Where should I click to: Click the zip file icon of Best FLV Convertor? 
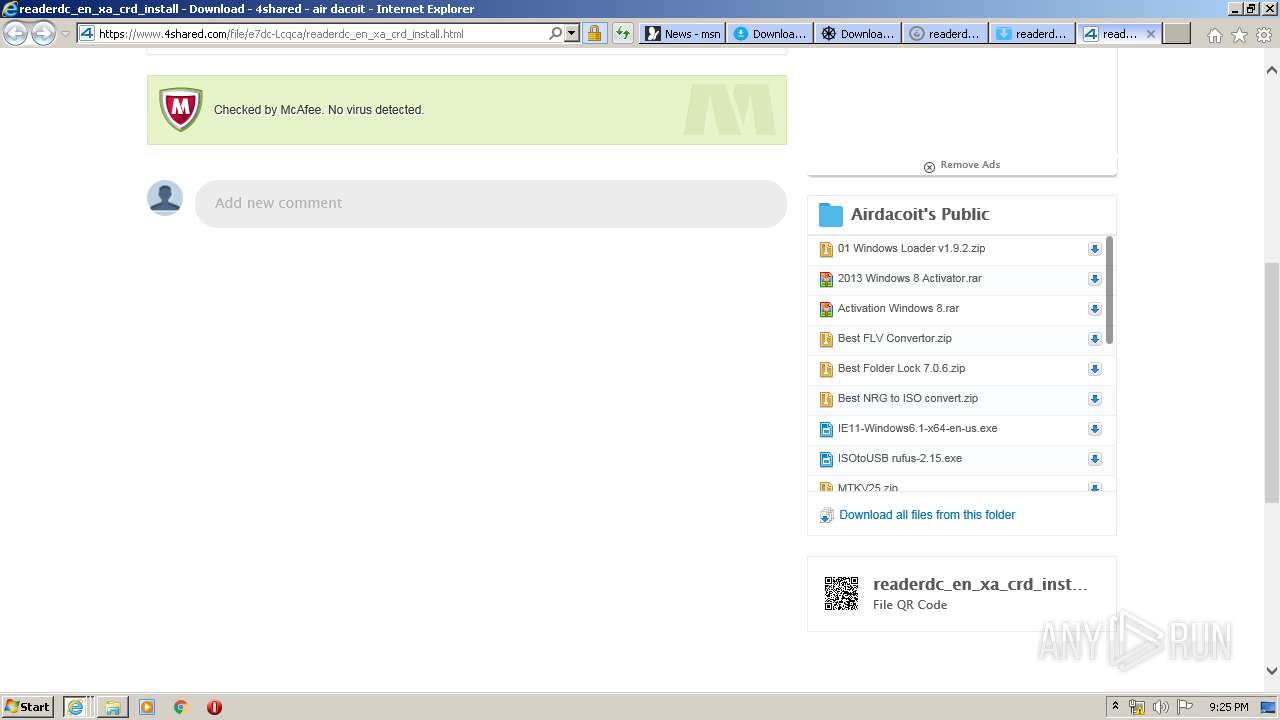[x=826, y=339]
